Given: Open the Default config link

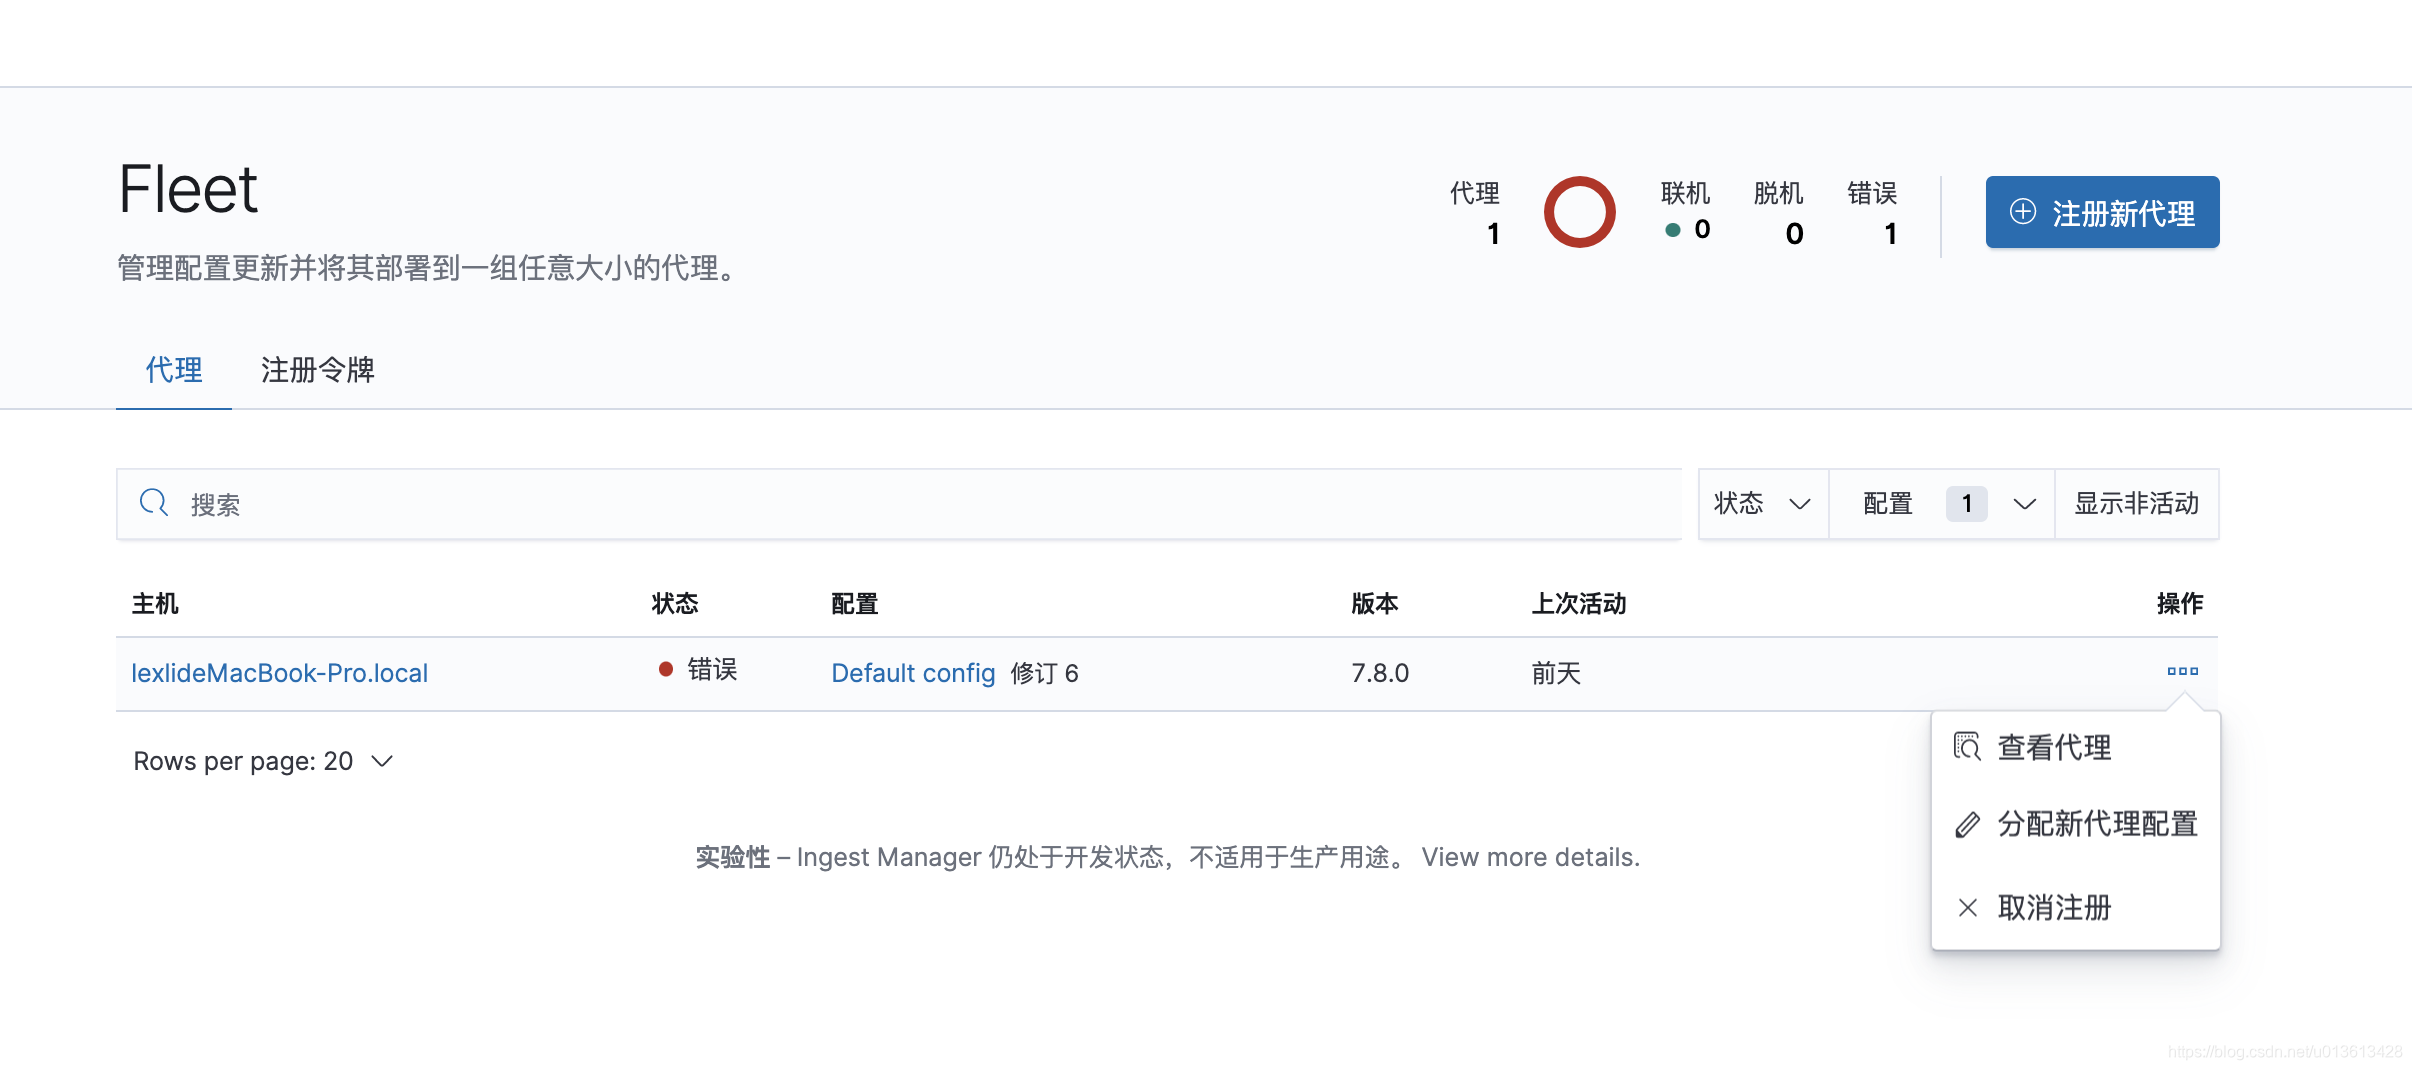Looking at the screenshot, I should pos(913,673).
